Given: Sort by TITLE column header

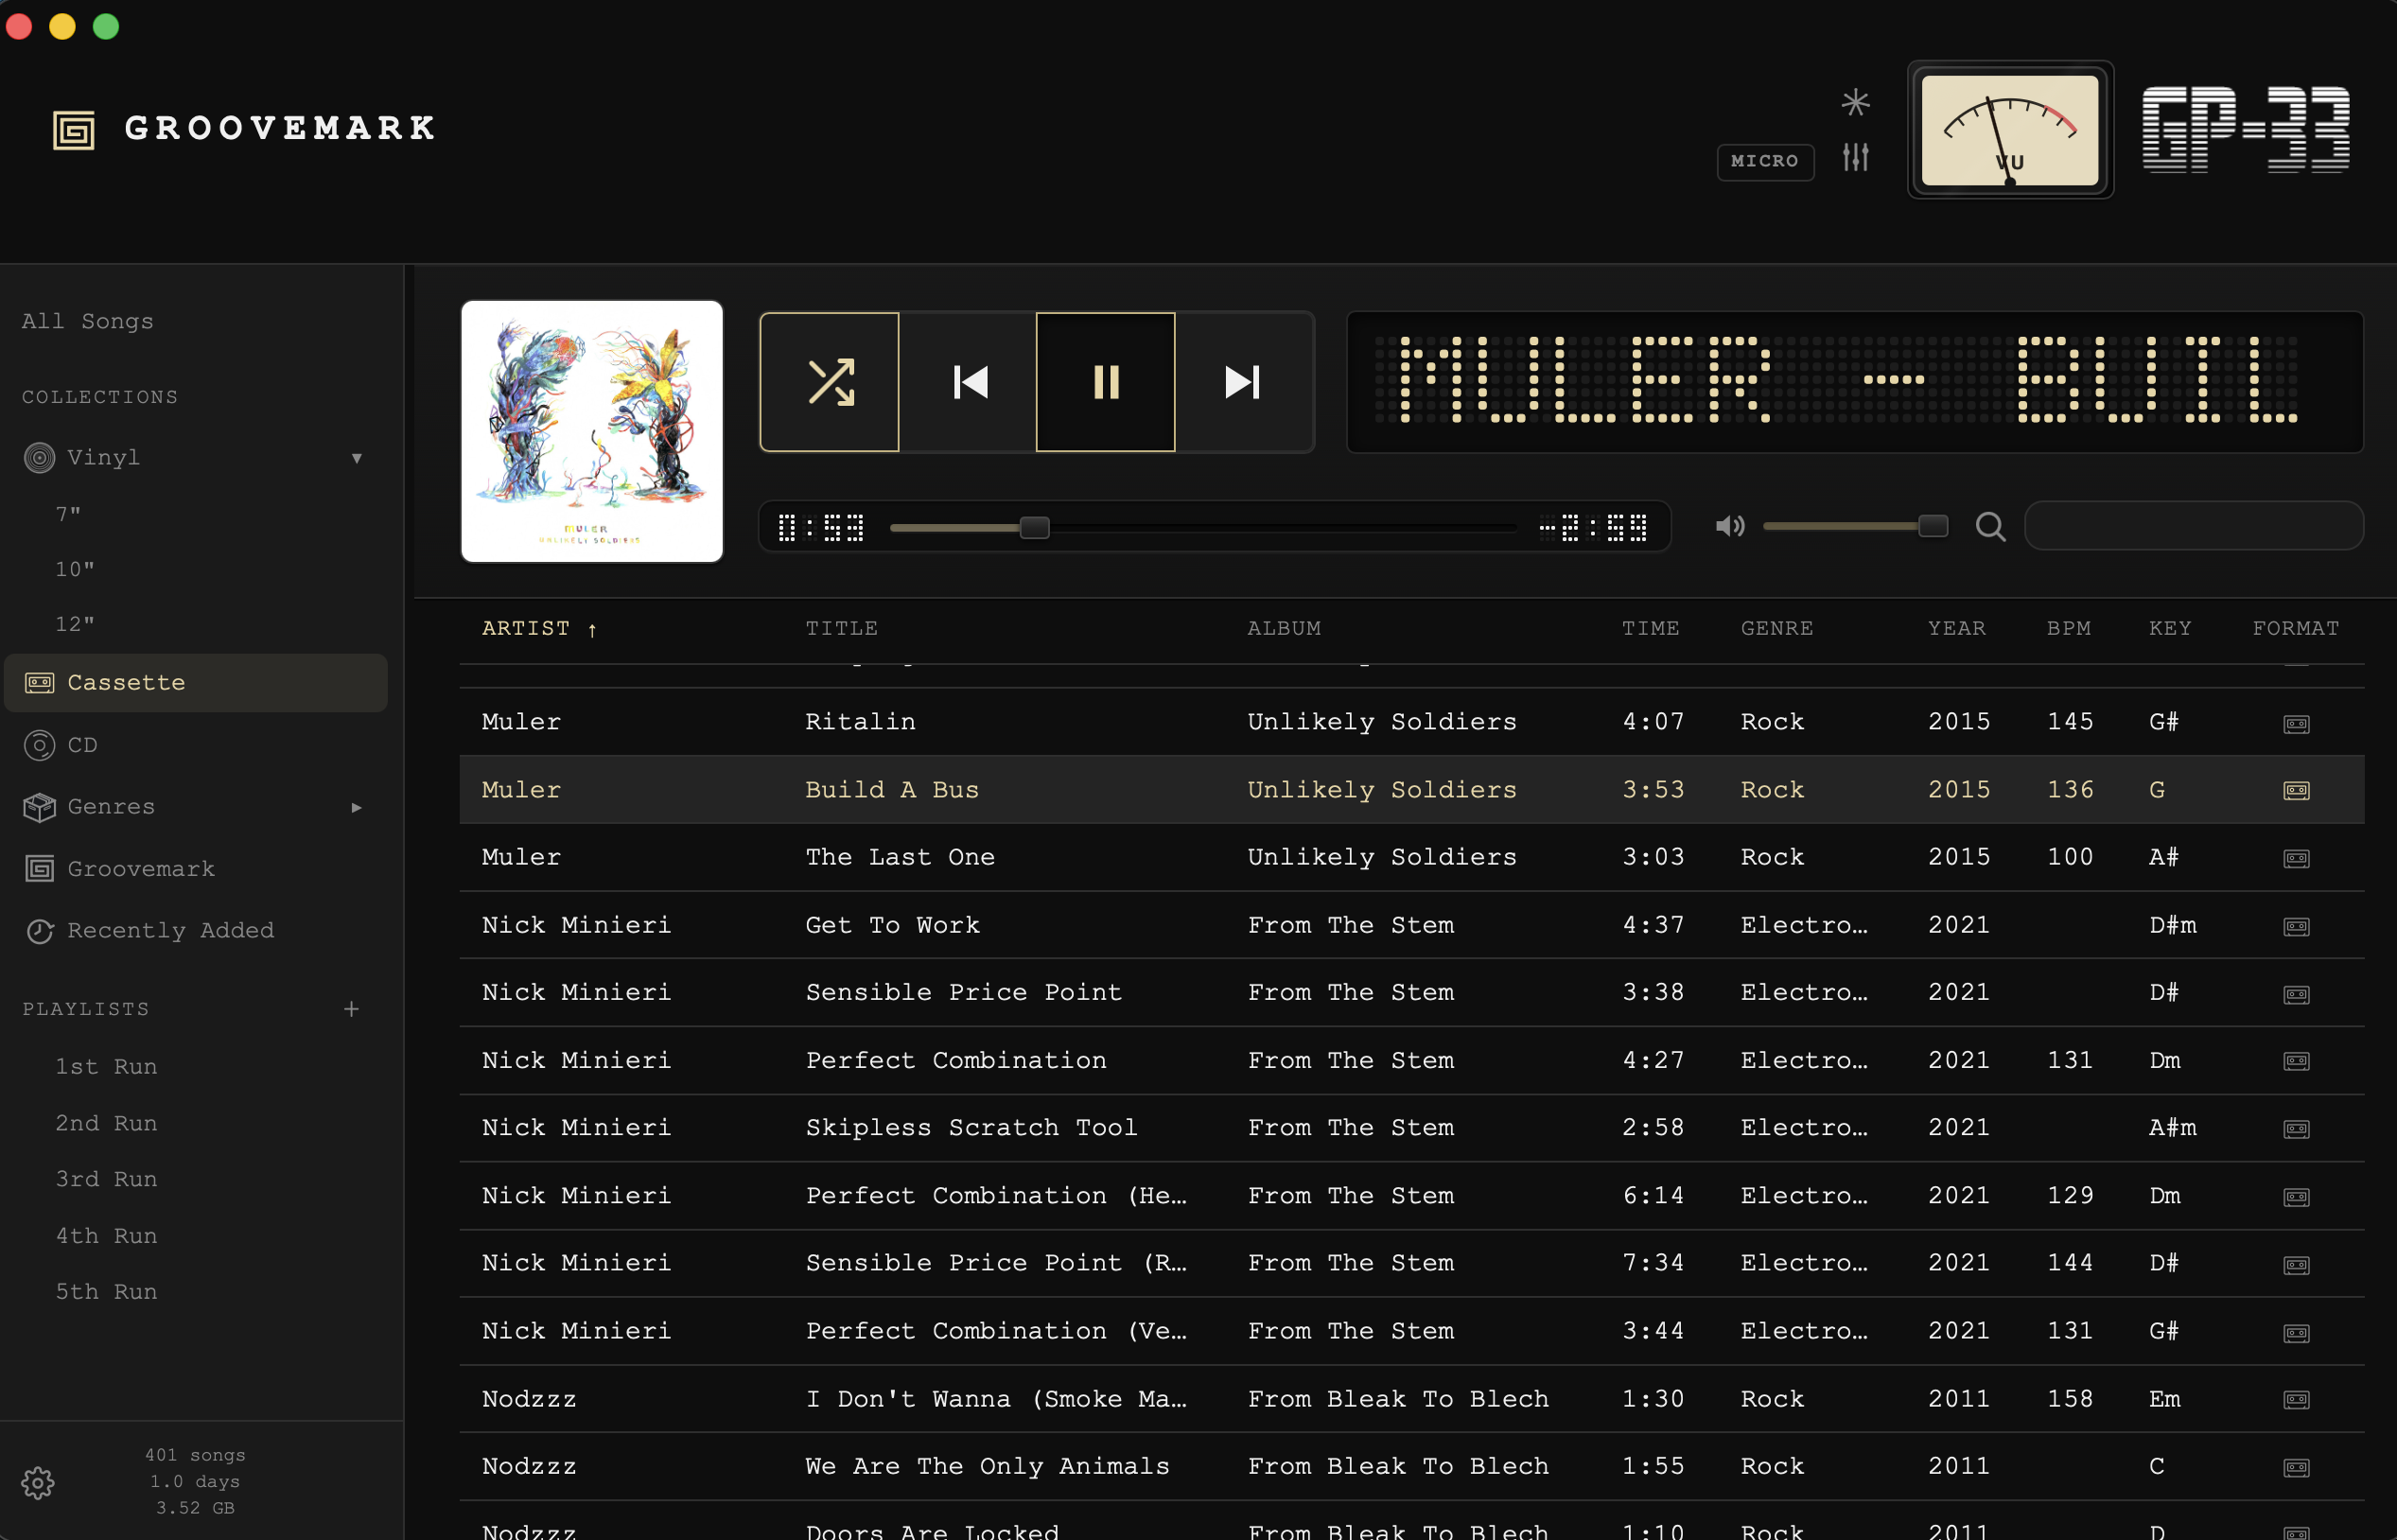Looking at the screenshot, I should (x=841, y=629).
